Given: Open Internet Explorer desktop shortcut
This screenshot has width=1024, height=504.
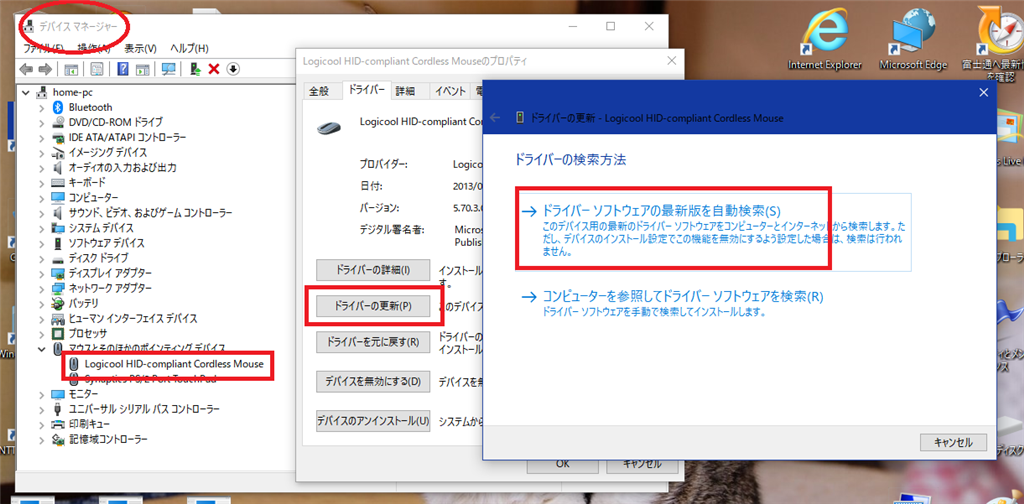Looking at the screenshot, I should click(x=825, y=39).
